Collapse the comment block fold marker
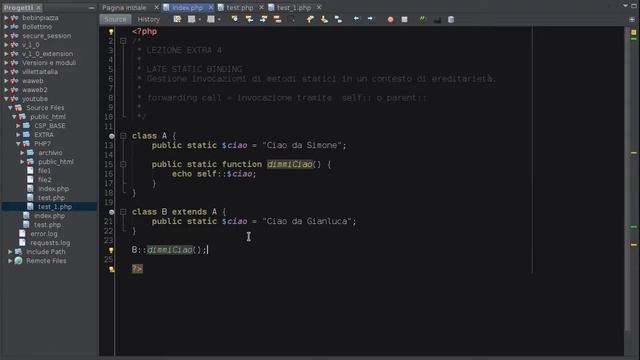 point(123,41)
